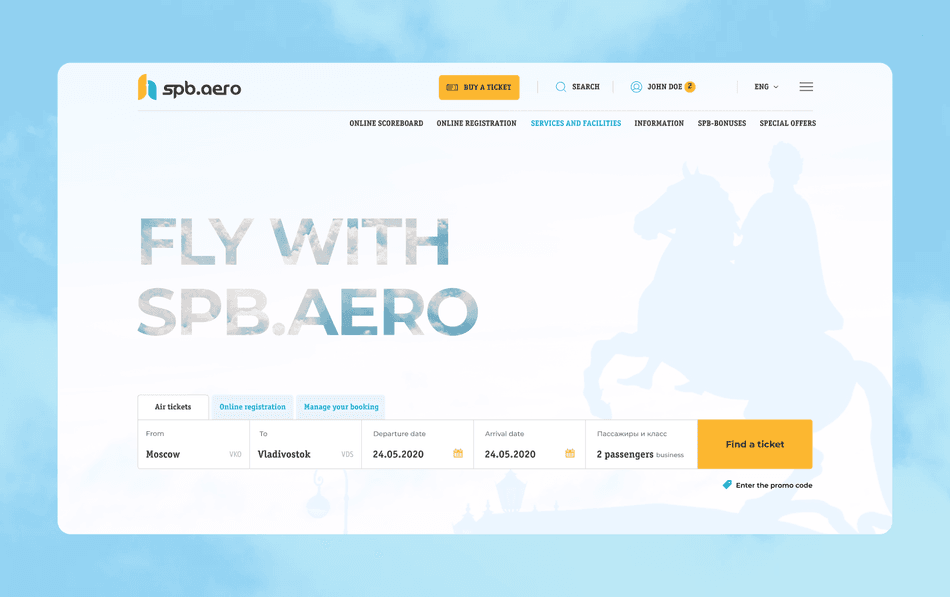Screen dimensions: 950x597
Task: Open the passengers and class selector
Action: click(x=642, y=444)
